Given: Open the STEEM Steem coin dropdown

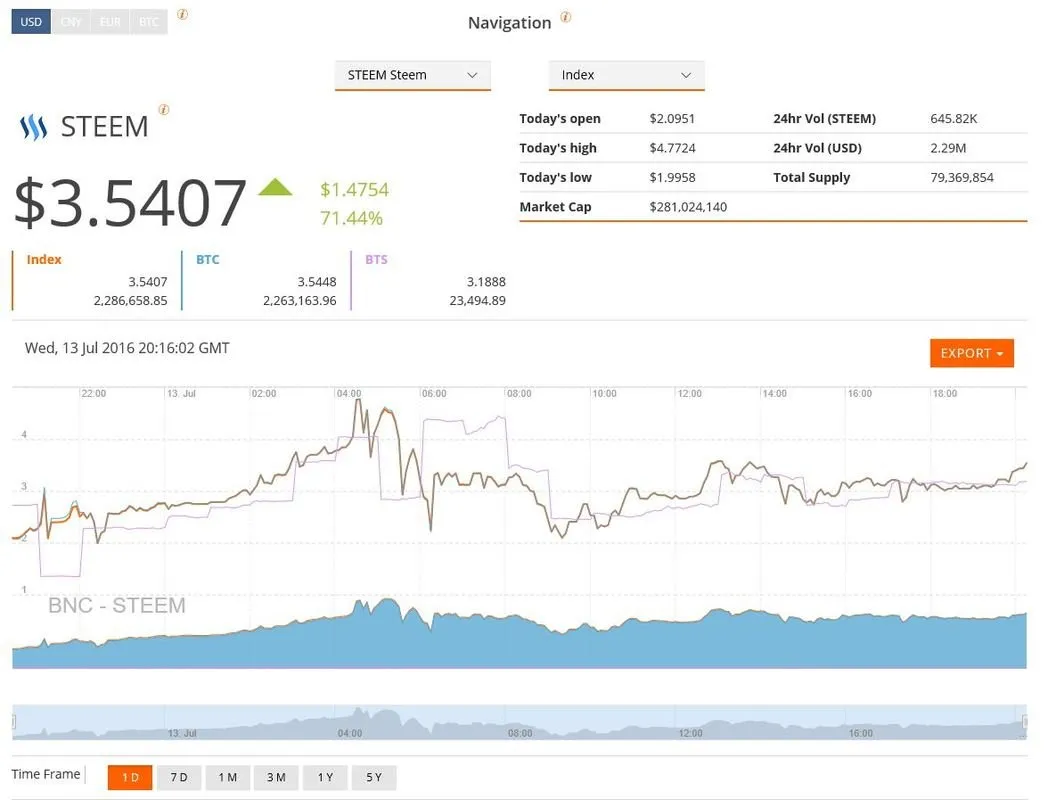Looking at the screenshot, I should click(x=412, y=75).
